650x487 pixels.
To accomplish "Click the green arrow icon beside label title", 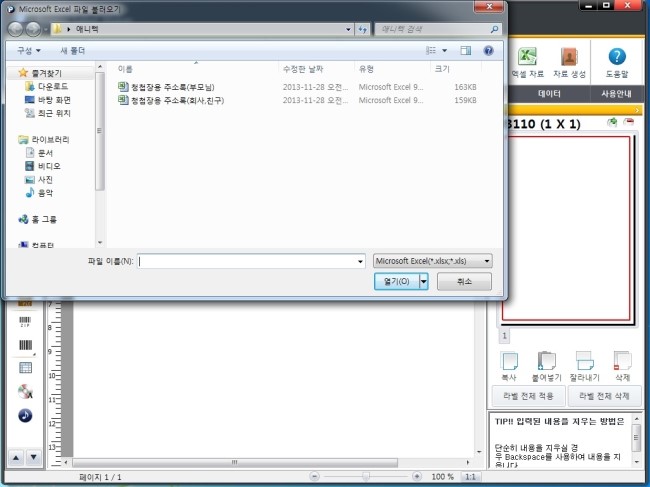I will click(x=612, y=122).
